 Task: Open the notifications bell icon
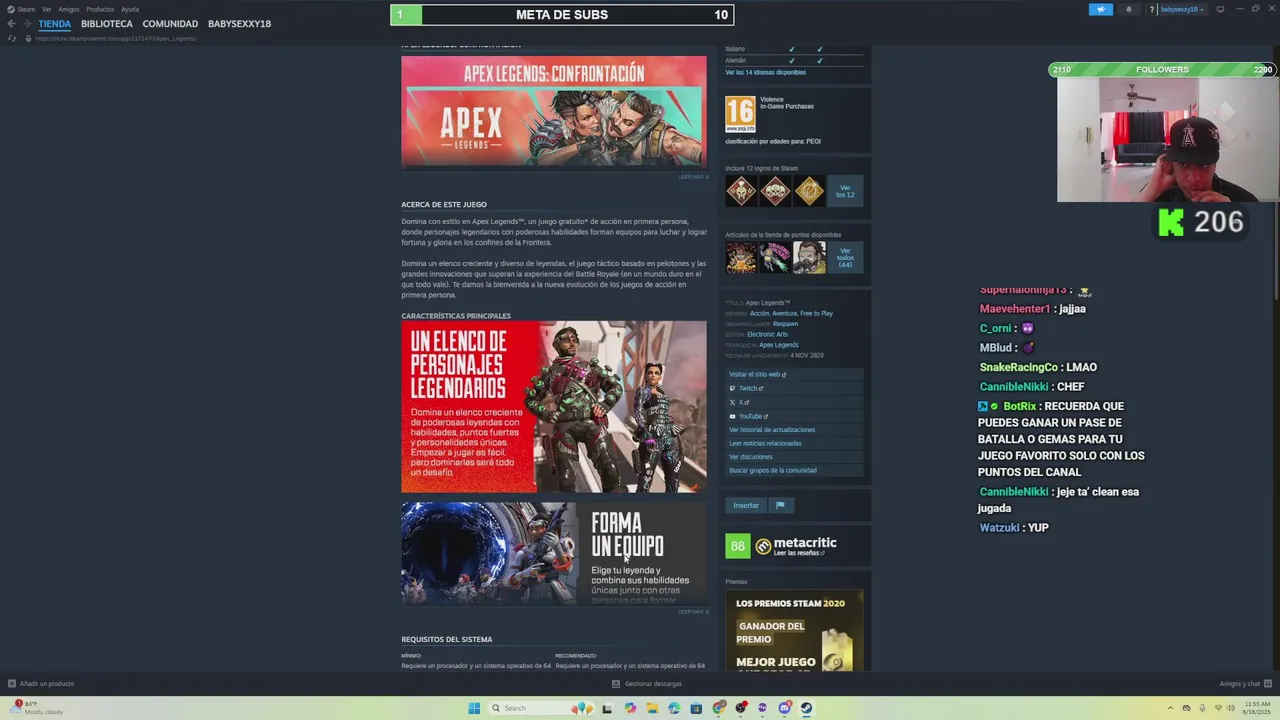pos(1129,9)
